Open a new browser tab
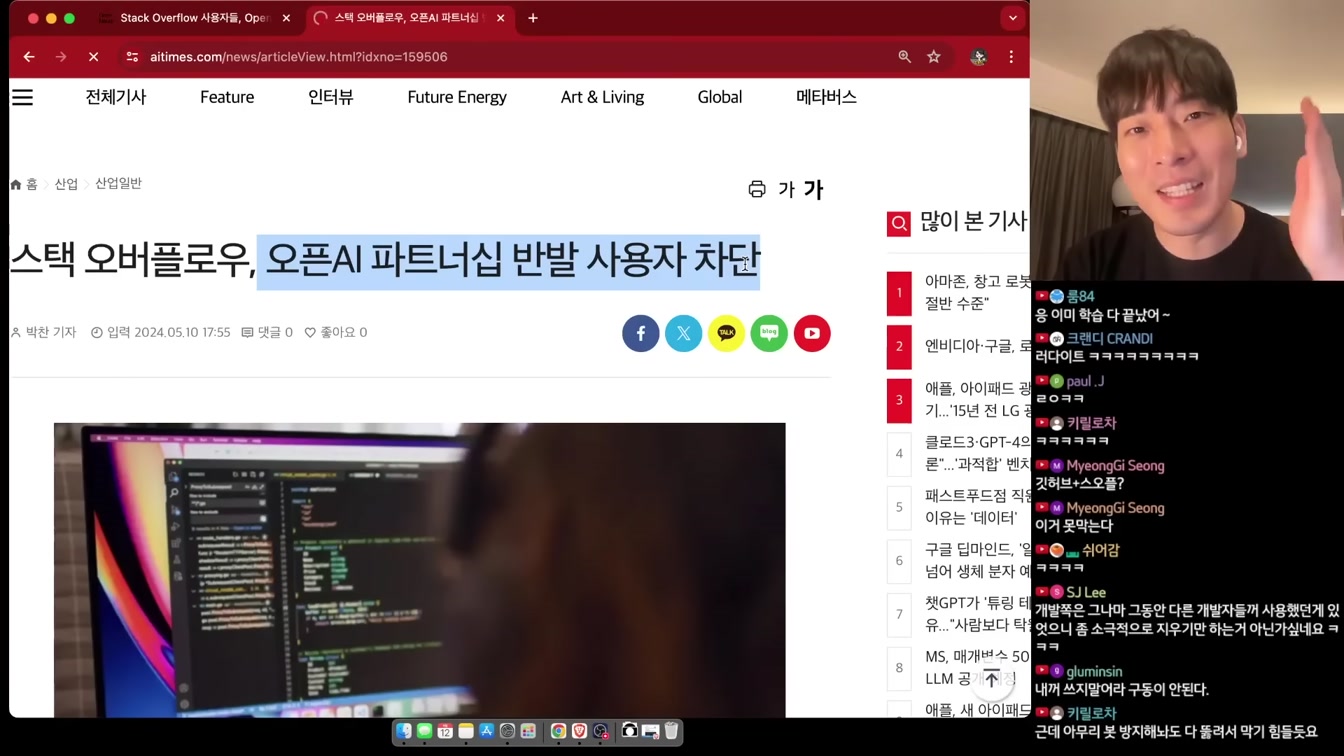 click(x=533, y=18)
